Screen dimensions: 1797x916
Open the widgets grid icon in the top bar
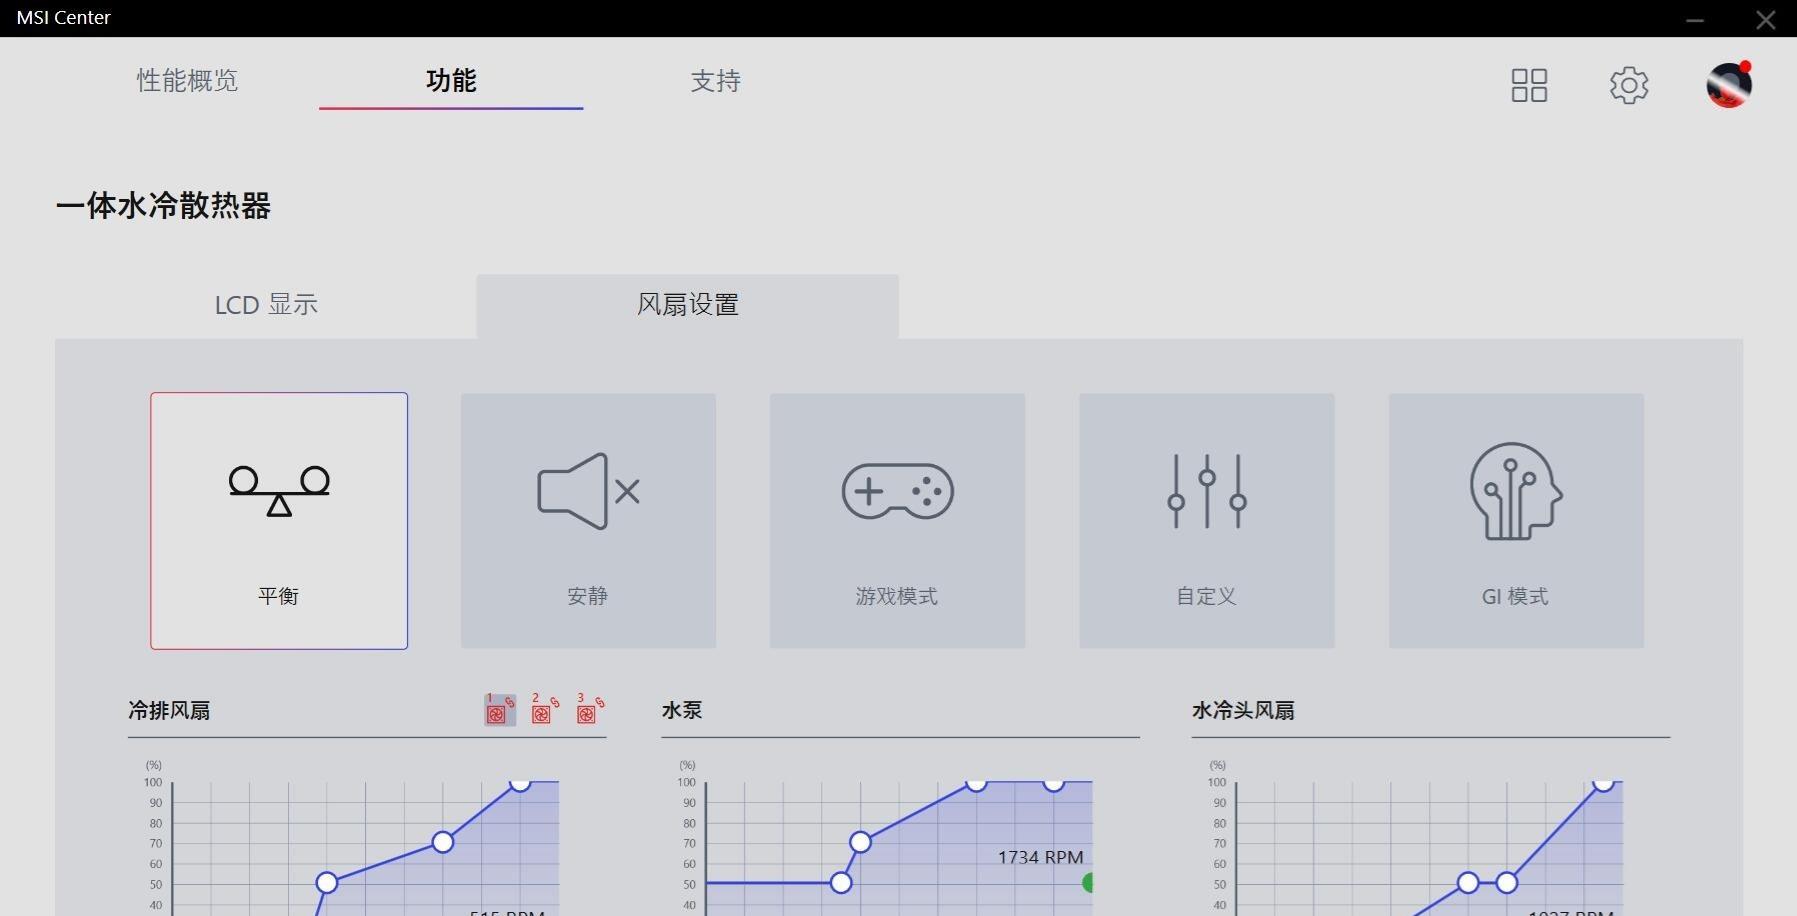point(1529,85)
